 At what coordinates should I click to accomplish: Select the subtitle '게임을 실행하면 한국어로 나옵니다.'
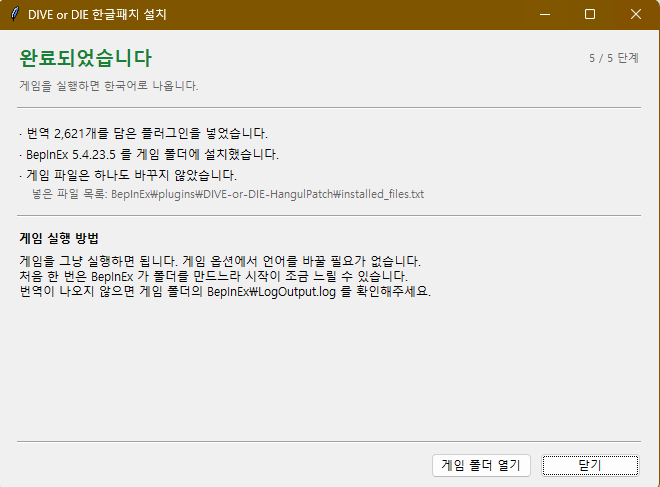coord(109,86)
